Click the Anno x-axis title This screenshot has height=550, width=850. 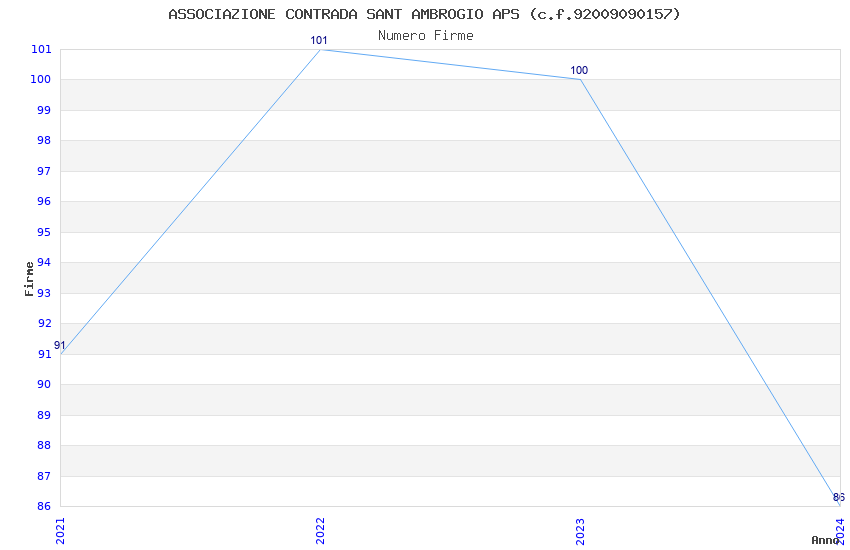(825, 540)
